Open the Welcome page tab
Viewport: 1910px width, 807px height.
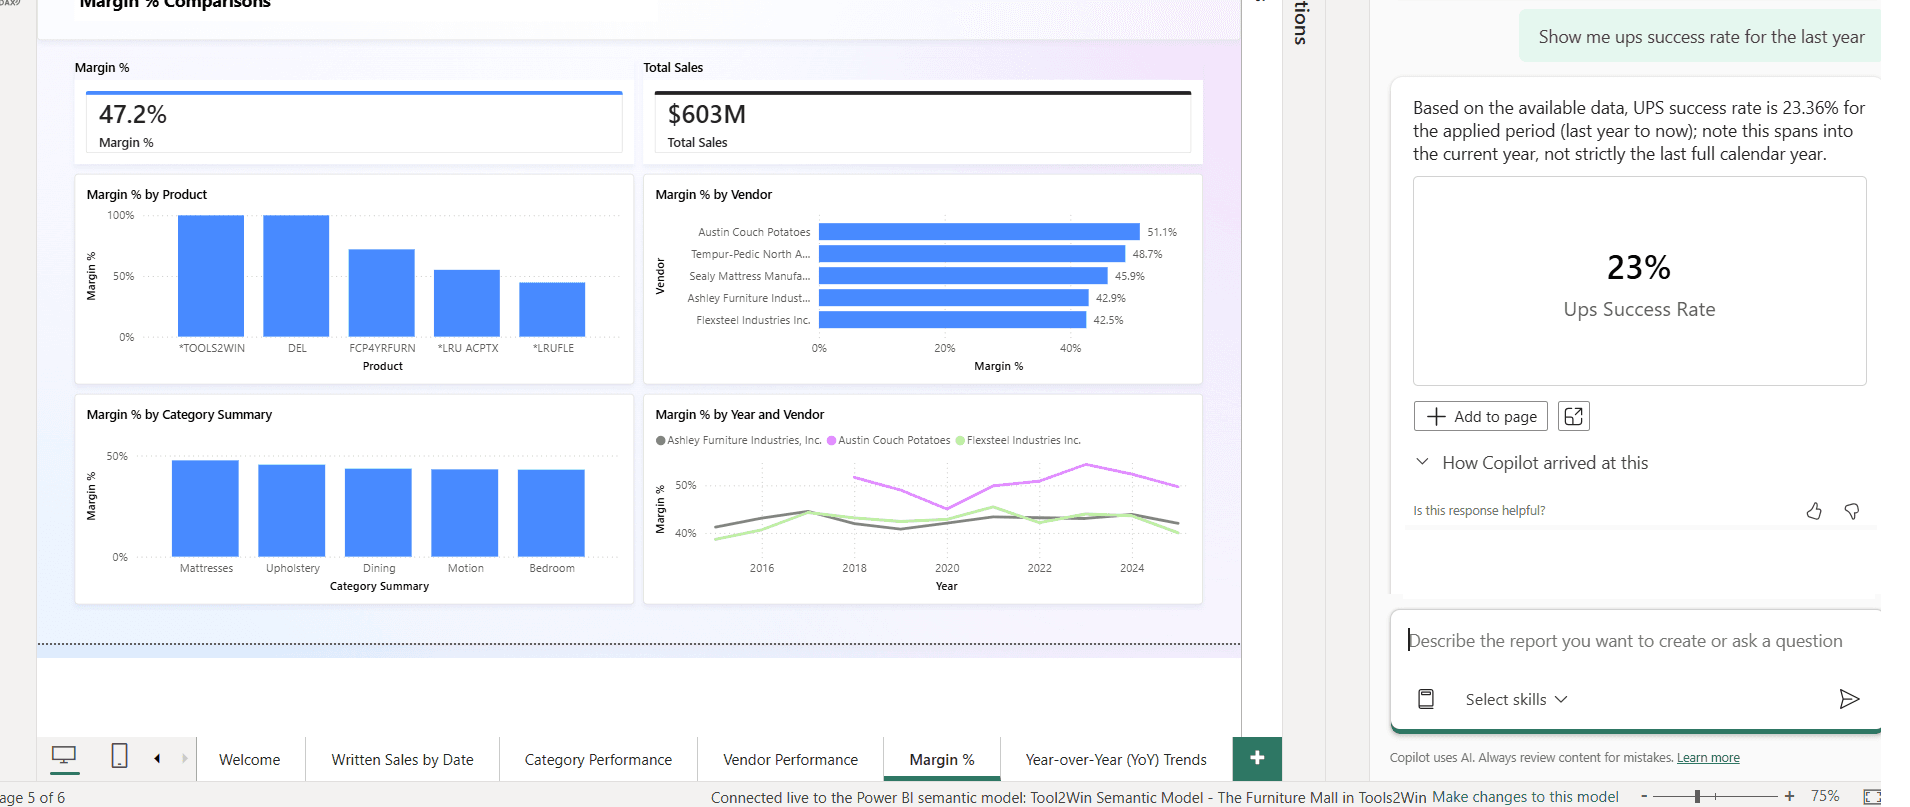(250, 759)
